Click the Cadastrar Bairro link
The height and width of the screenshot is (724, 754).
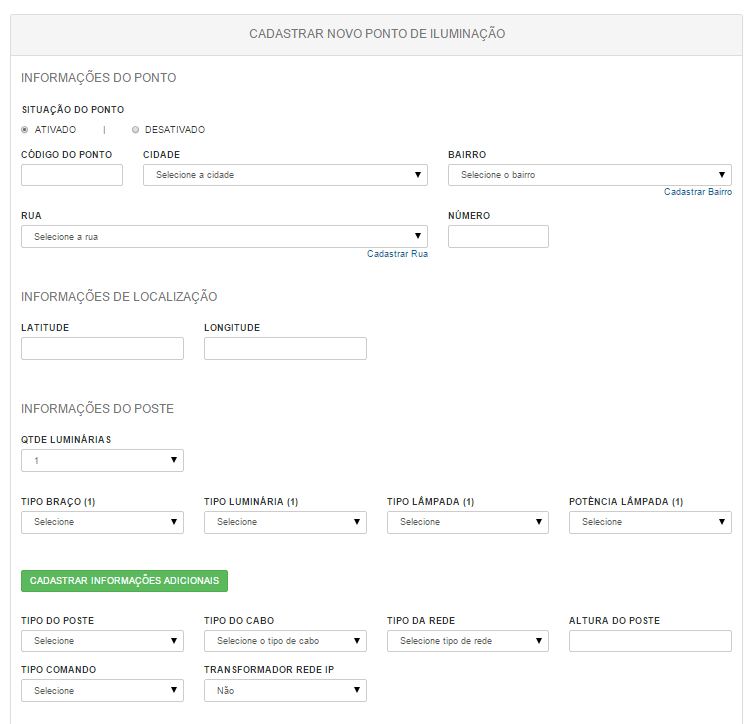click(698, 192)
